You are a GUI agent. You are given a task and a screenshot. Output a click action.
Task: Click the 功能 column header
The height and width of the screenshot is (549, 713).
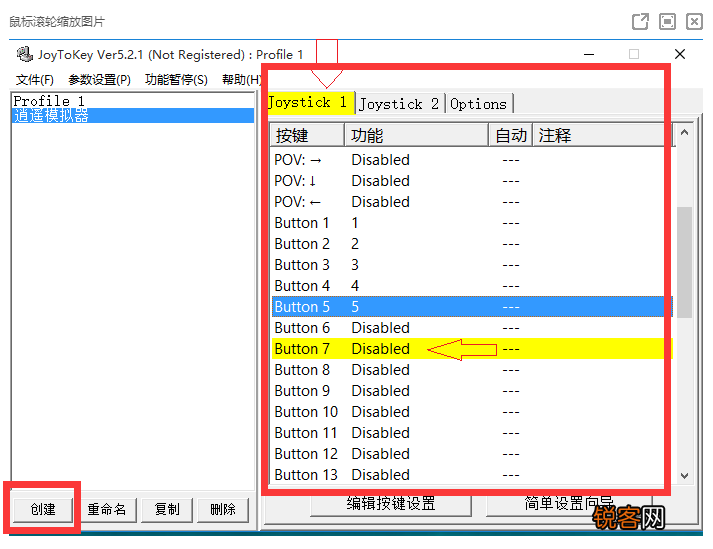pos(417,135)
